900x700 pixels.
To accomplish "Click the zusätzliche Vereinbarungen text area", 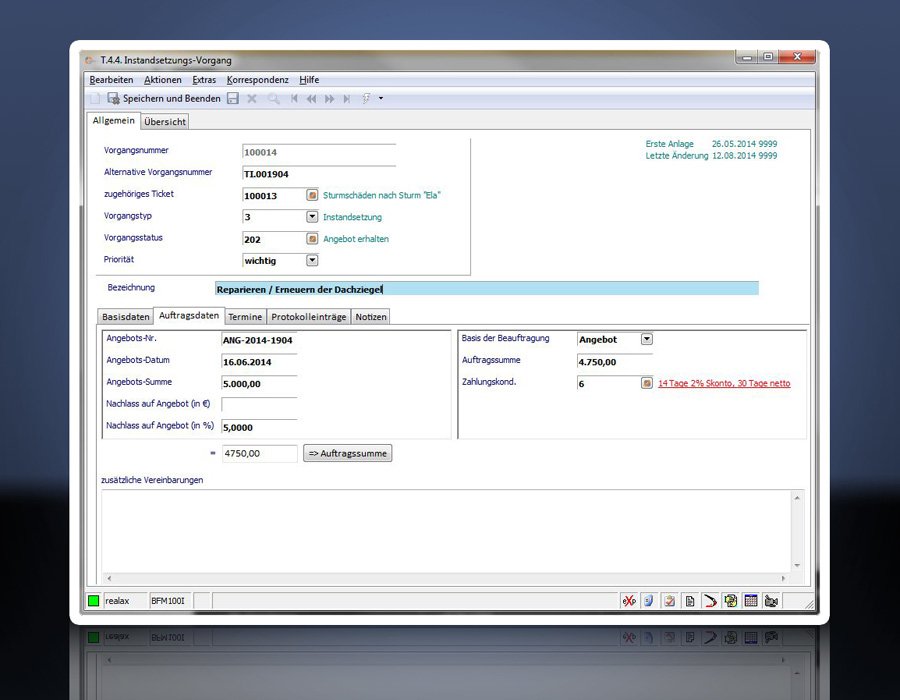I will (447, 531).
